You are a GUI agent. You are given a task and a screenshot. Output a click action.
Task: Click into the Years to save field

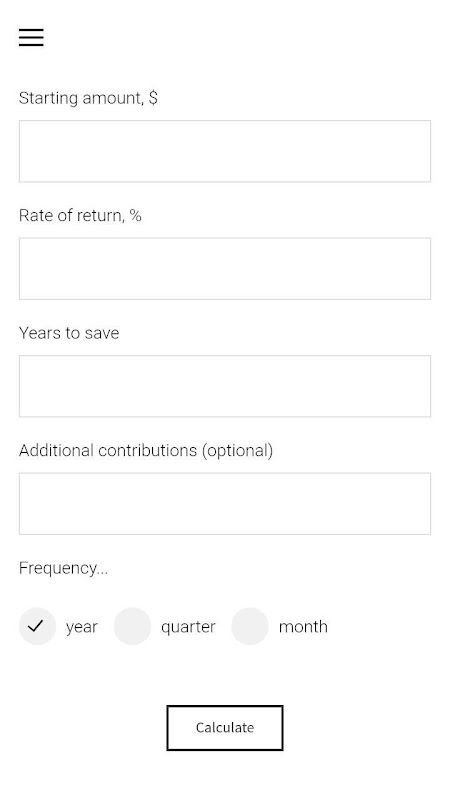pyautogui.click(x=225, y=386)
